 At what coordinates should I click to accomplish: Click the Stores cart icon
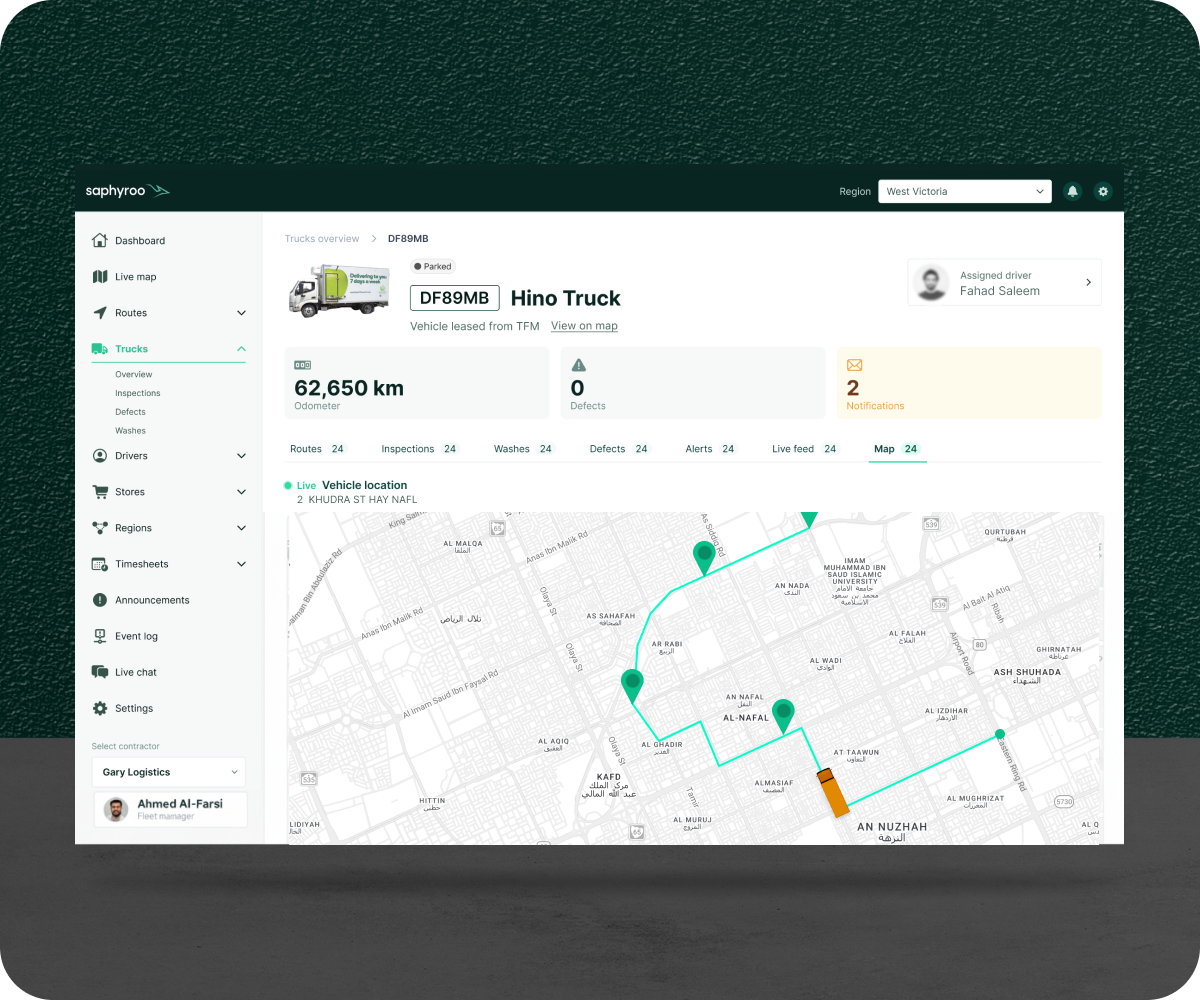pyautogui.click(x=99, y=491)
